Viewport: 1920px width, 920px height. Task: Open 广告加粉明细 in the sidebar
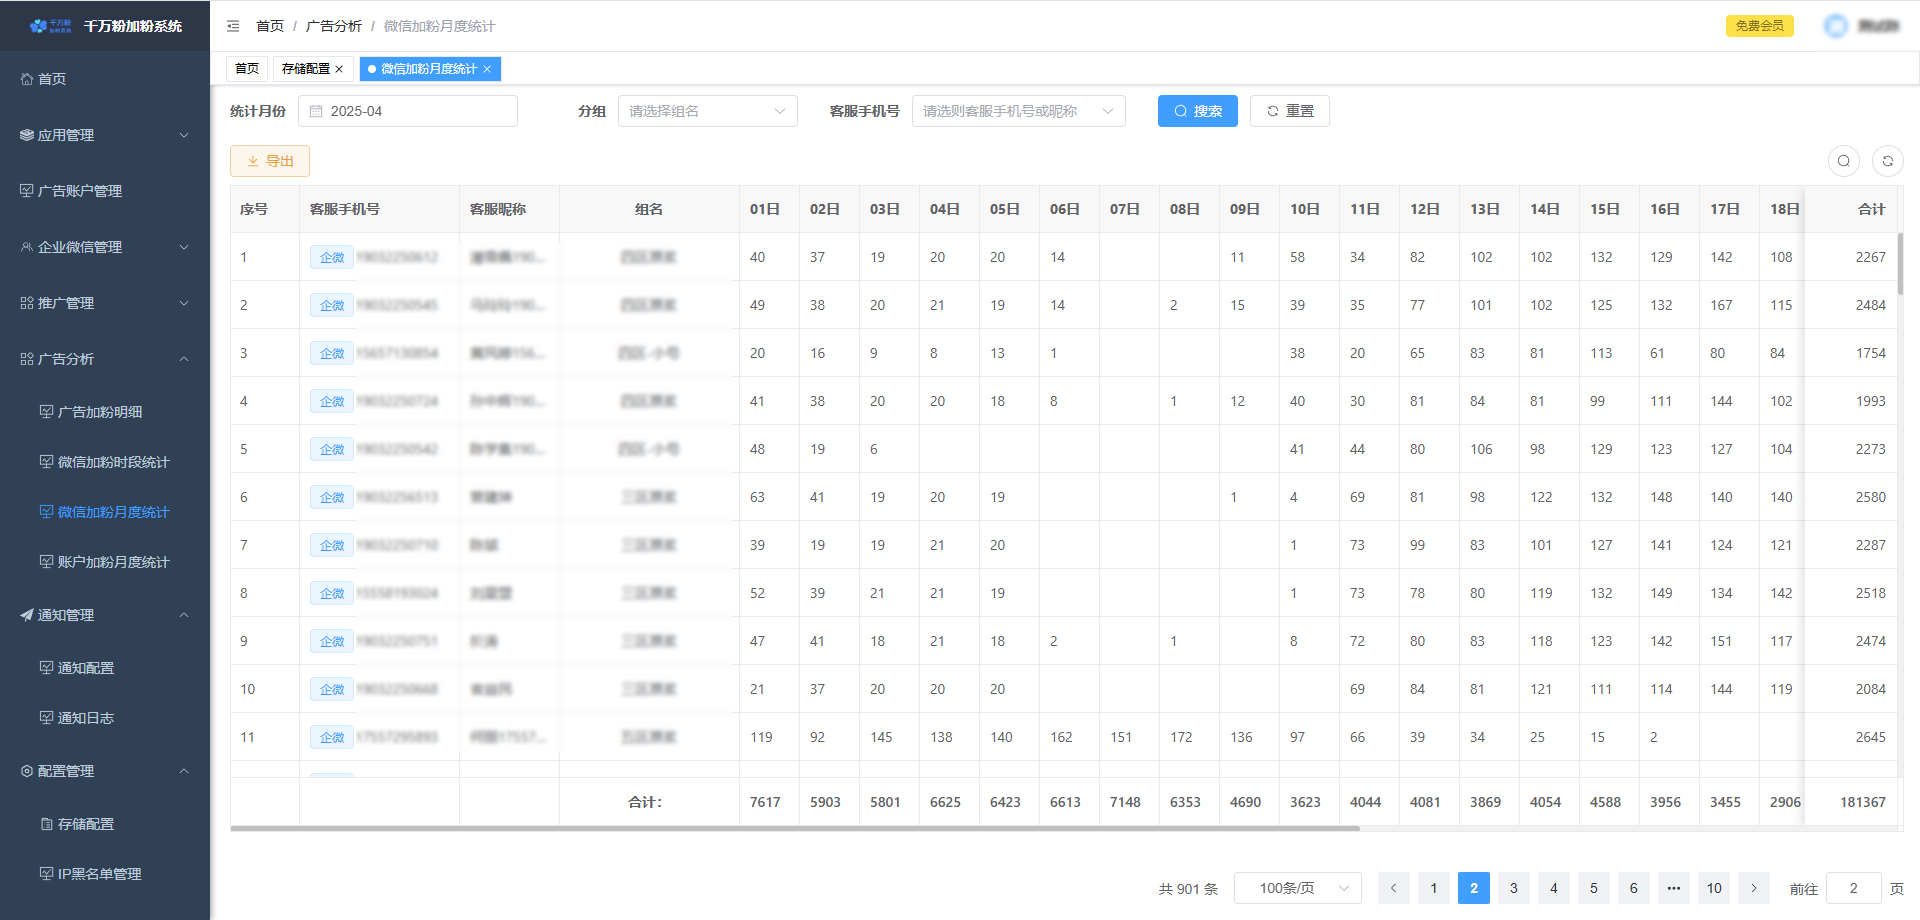coord(100,412)
